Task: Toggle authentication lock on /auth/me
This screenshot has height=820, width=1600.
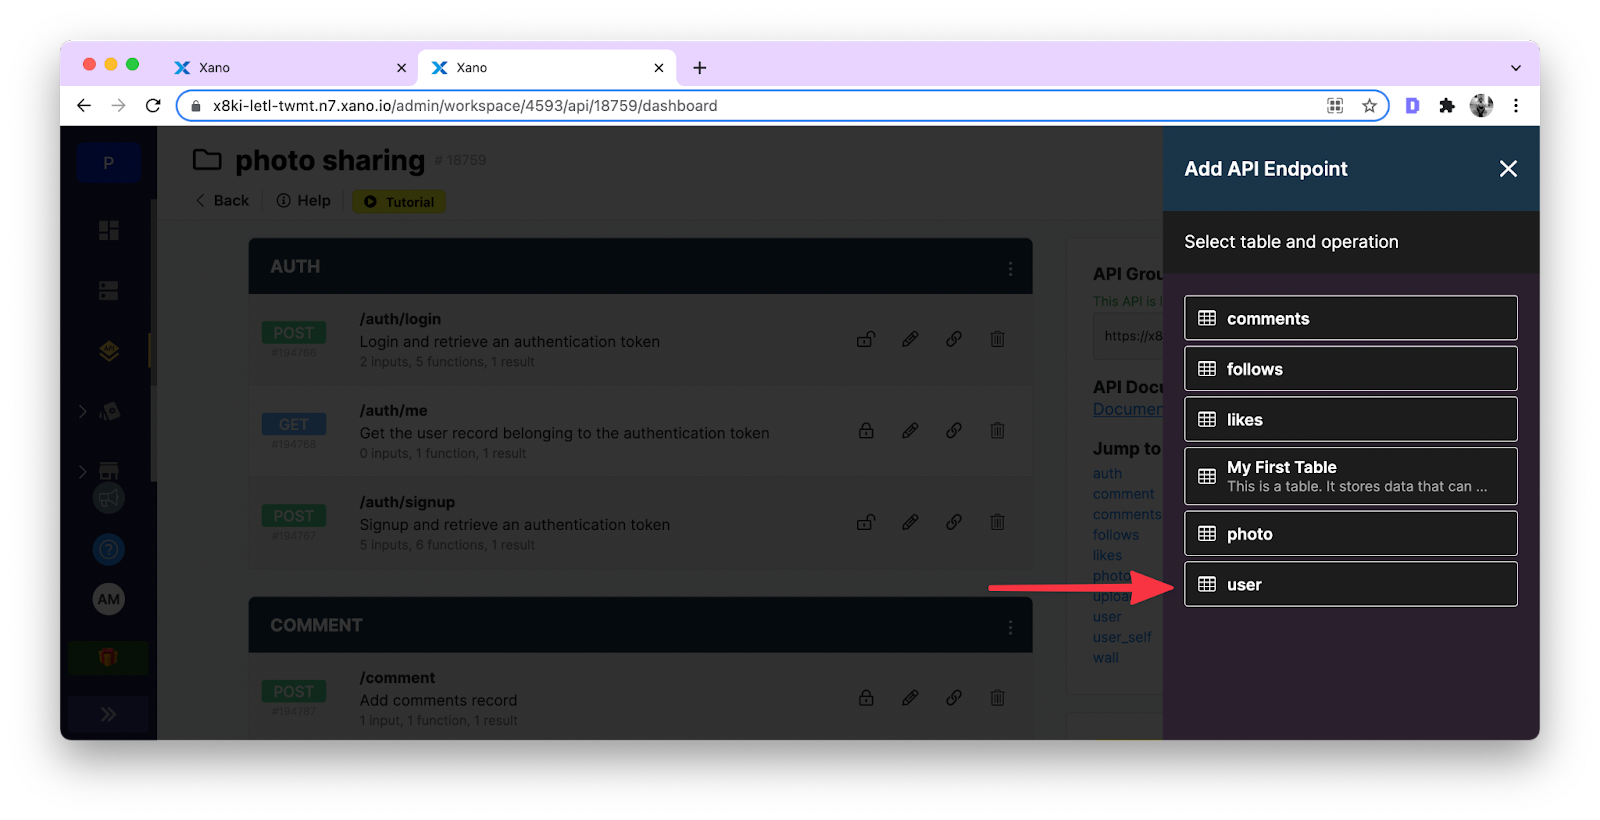Action: [866, 431]
